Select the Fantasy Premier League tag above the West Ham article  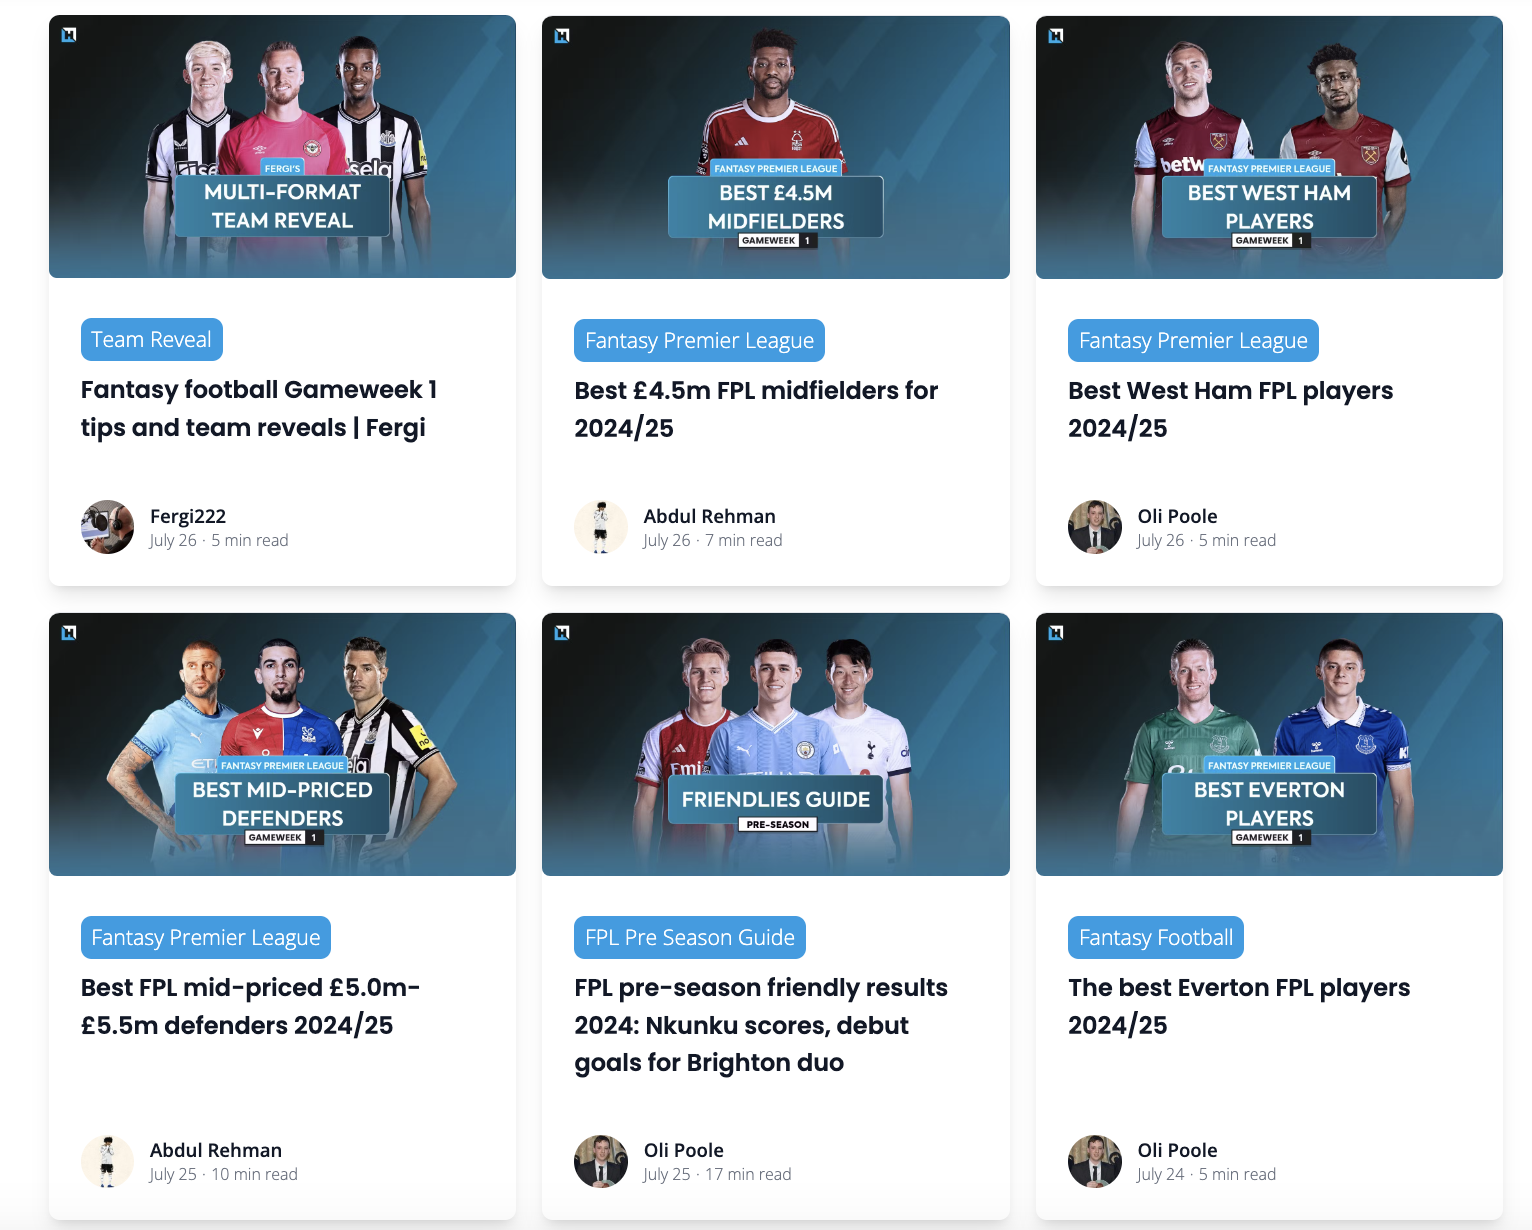(1193, 341)
